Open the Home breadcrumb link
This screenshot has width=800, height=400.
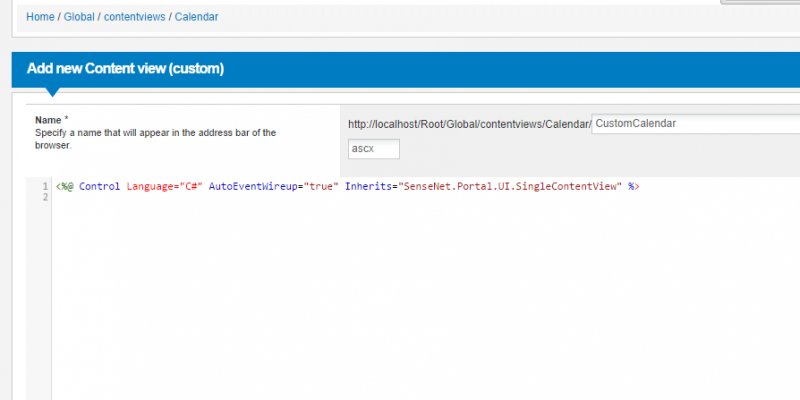40,17
